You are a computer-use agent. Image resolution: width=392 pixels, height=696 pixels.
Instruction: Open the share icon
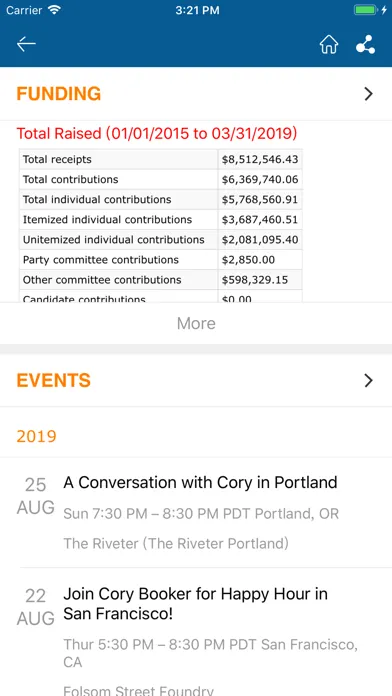click(x=366, y=44)
